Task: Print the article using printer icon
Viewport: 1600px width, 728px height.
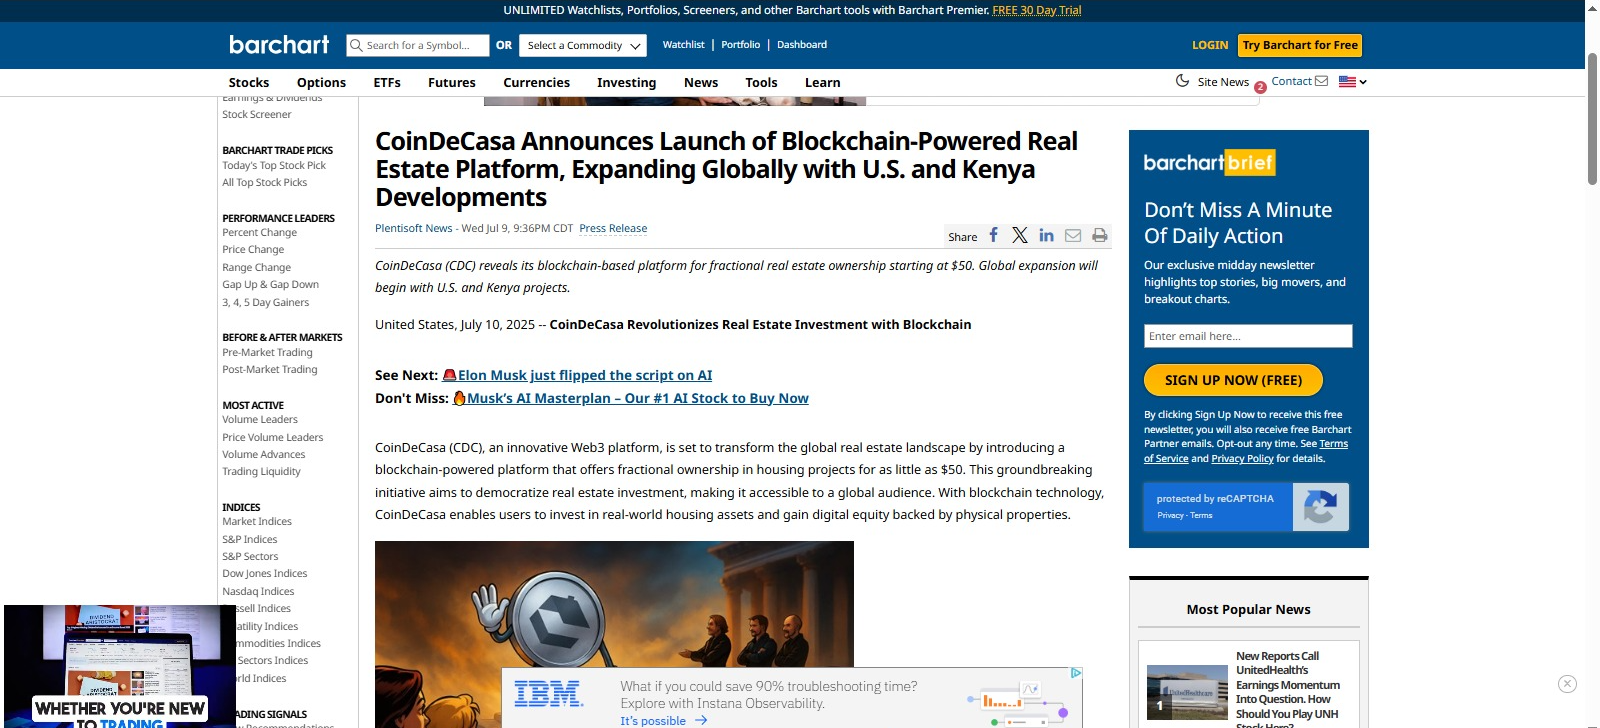Action: (1100, 235)
